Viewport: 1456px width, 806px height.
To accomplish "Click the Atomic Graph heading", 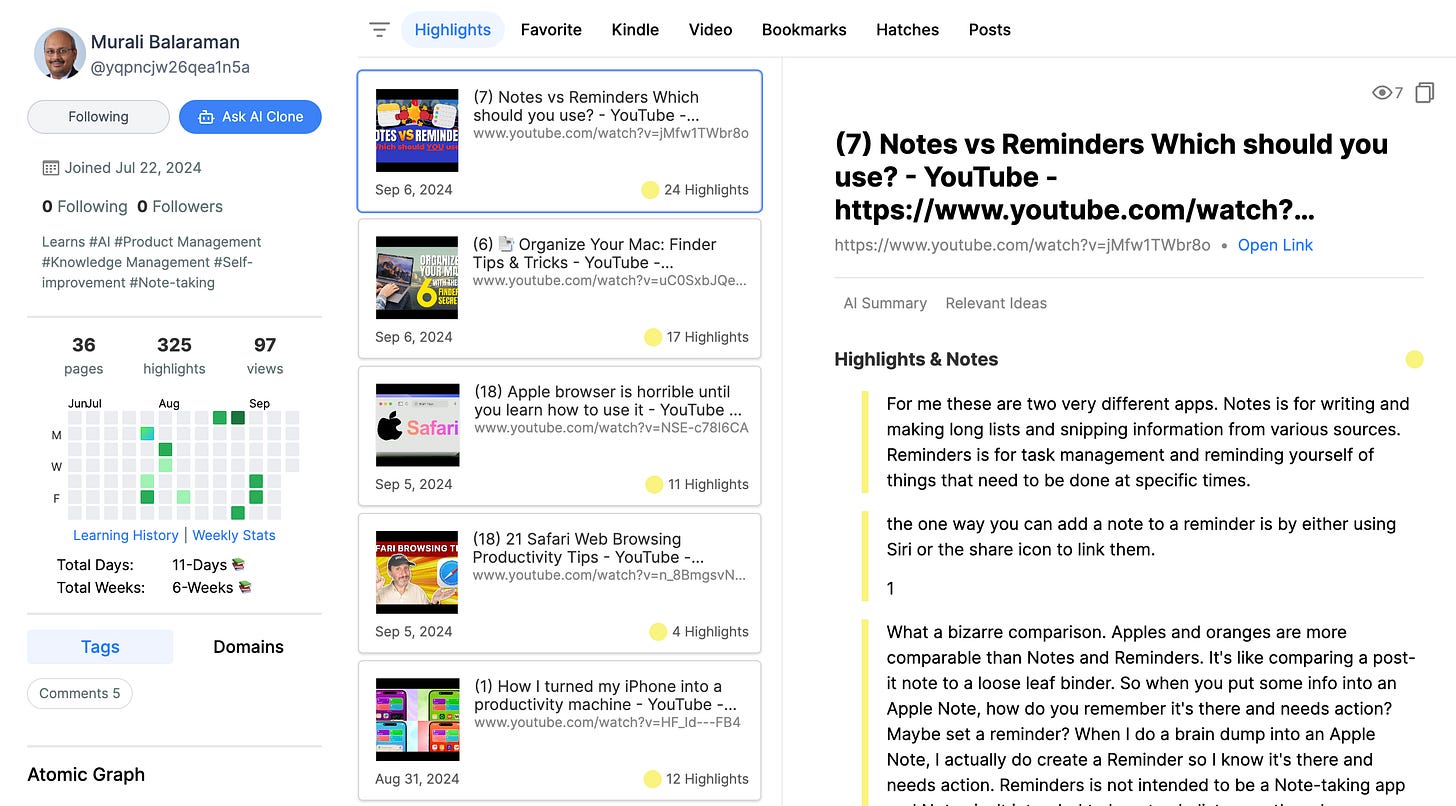I will coord(86,775).
